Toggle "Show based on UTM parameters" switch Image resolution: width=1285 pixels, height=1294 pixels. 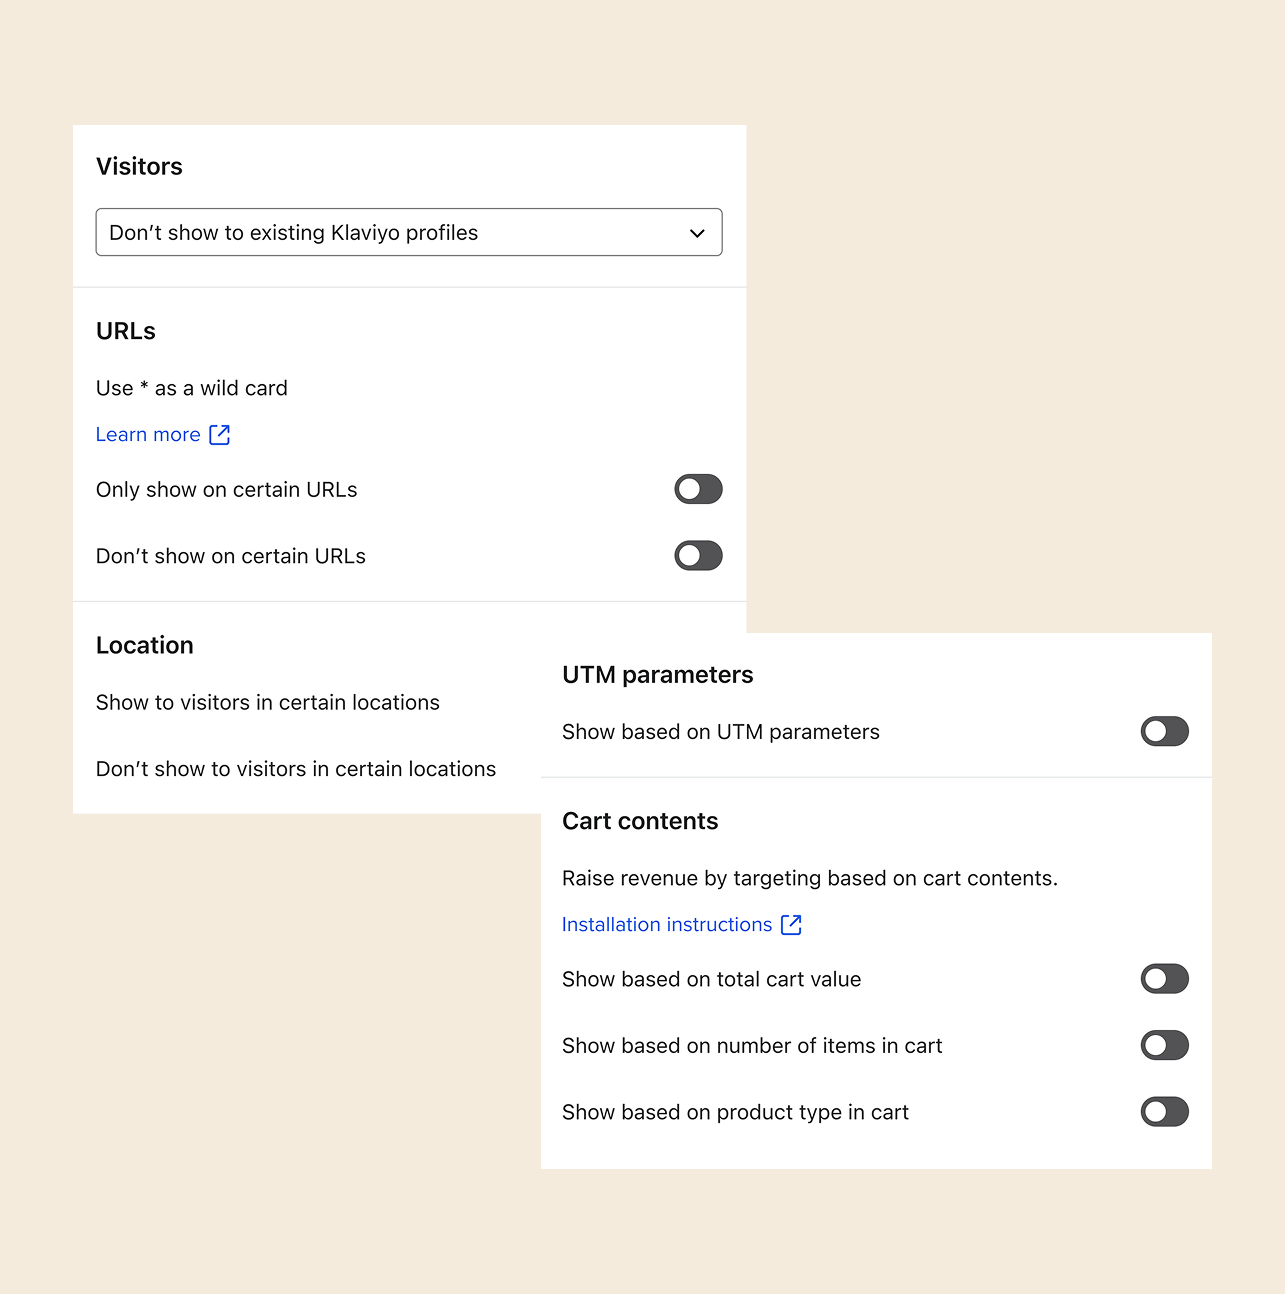pos(1164,732)
